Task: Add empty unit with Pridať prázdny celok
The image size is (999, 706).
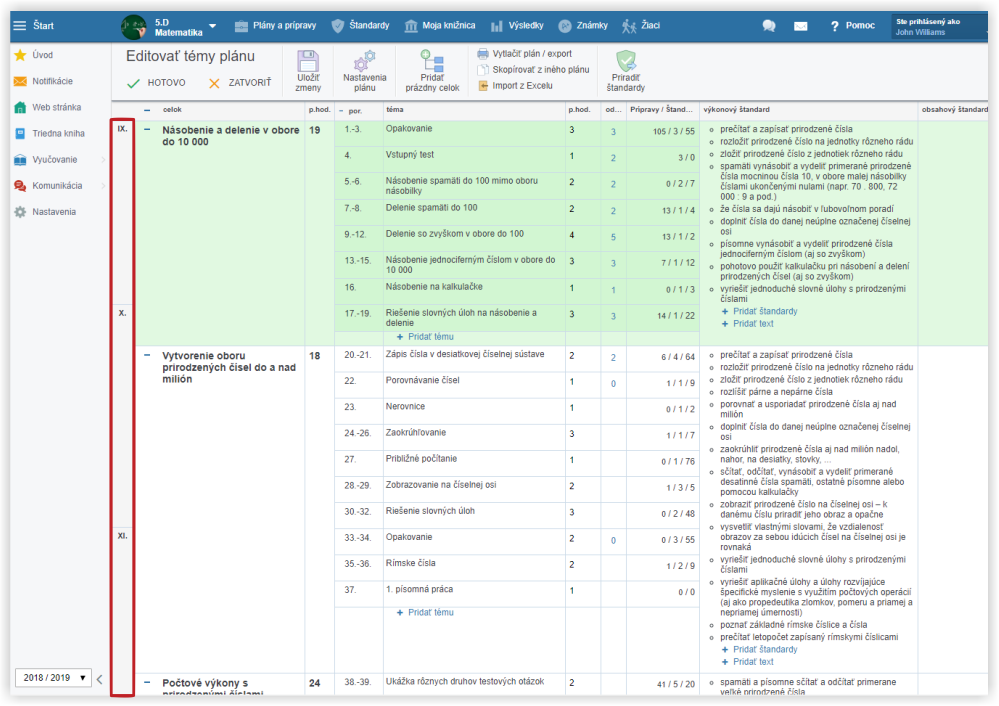Action: pos(432,71)
